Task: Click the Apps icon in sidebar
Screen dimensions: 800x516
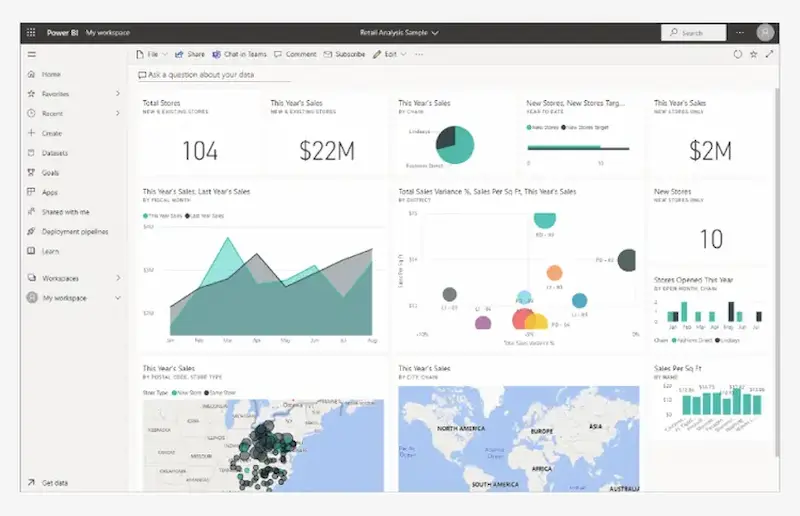Action: [31, 192]
